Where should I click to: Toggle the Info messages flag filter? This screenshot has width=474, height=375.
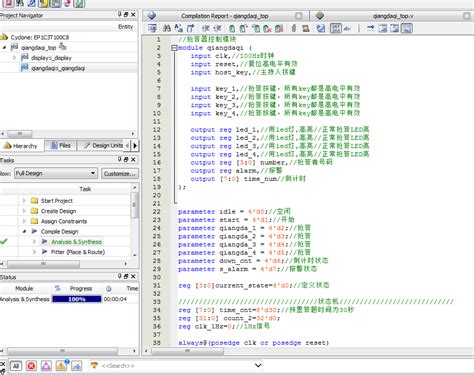click(x=76, y=366)
